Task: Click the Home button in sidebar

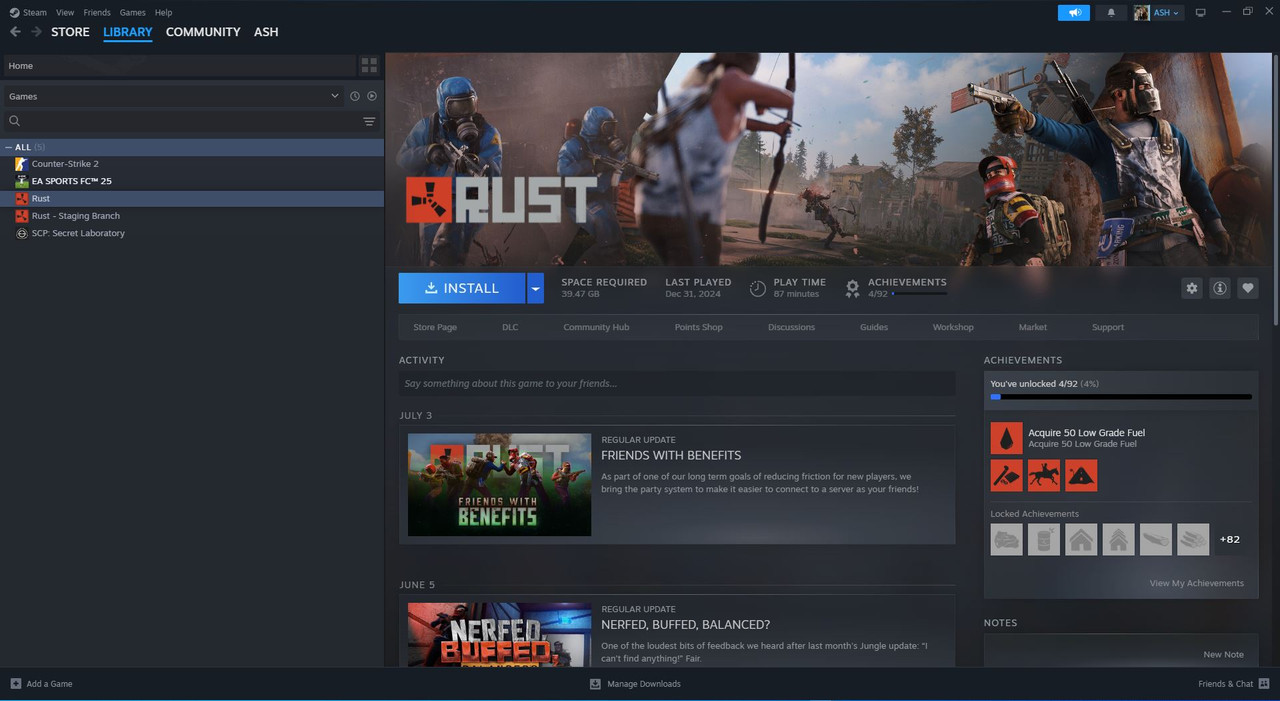Action: pos(178,66)
